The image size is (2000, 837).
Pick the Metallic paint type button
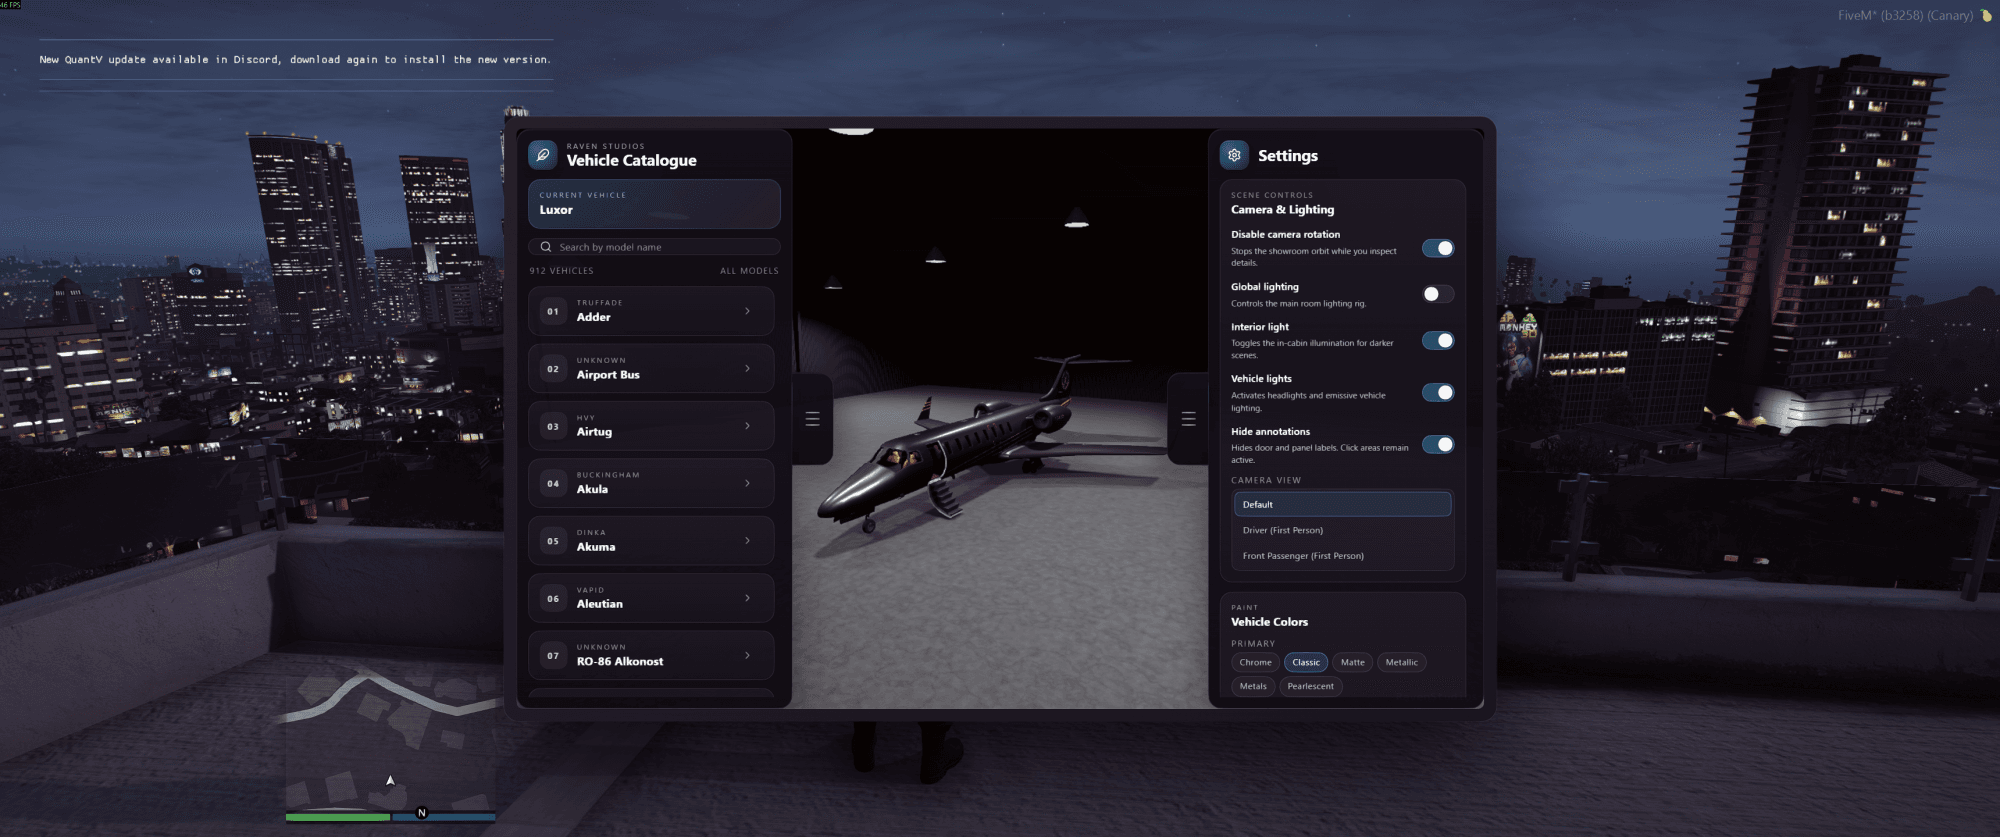1401,662
